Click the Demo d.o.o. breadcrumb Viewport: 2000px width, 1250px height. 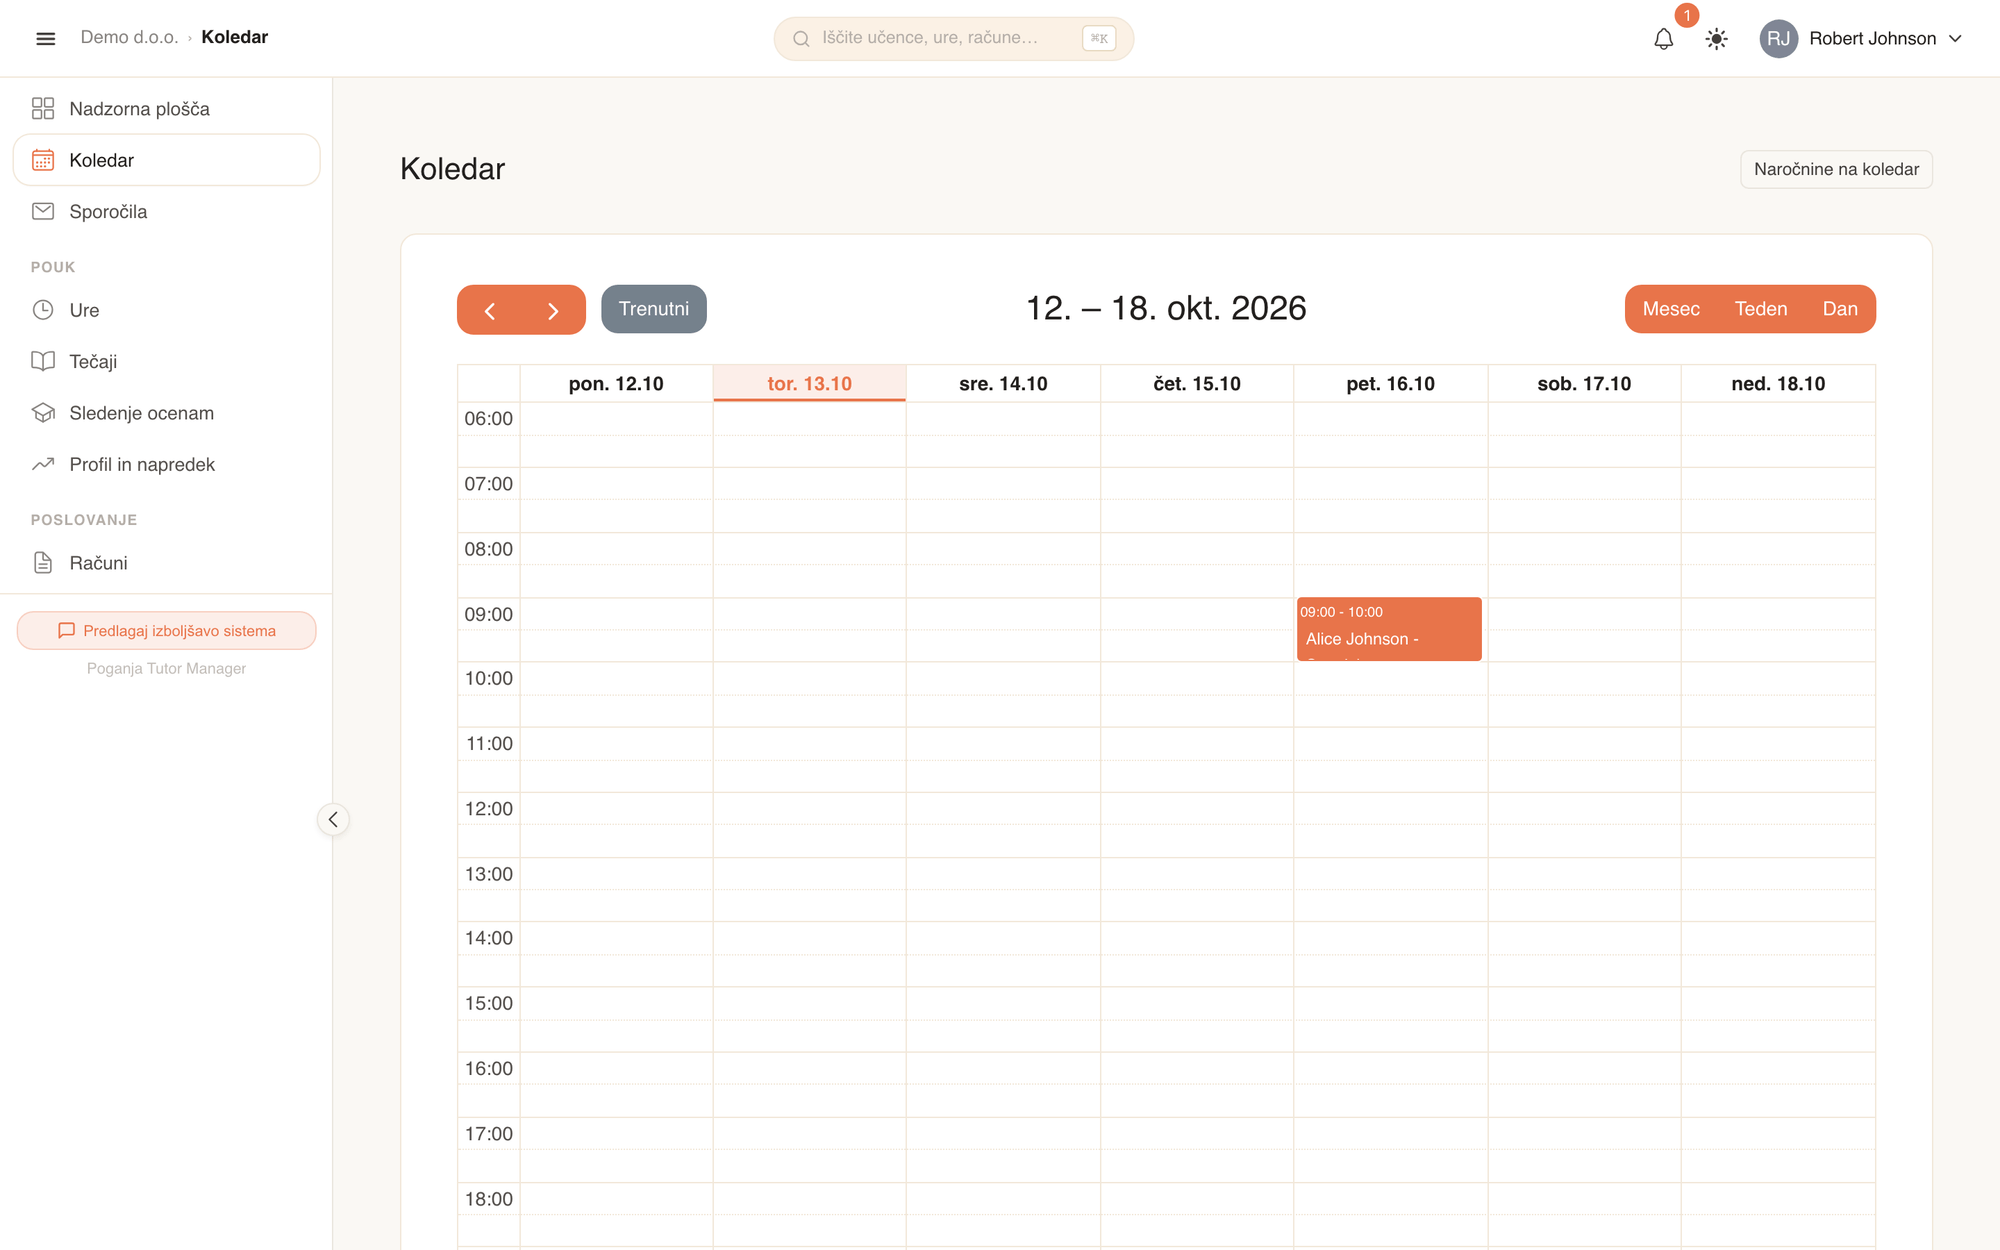[x=129, y=37]
